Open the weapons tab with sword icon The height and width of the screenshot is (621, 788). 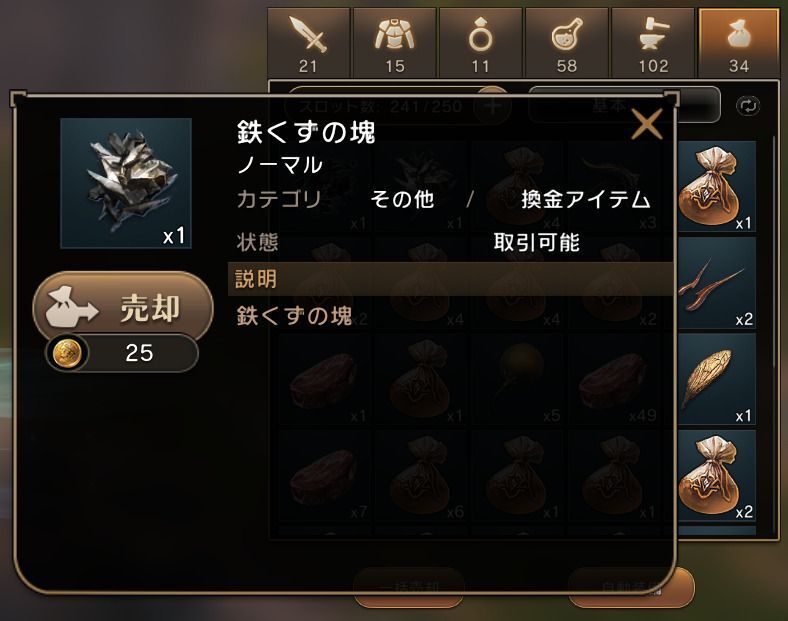point(308,43)
